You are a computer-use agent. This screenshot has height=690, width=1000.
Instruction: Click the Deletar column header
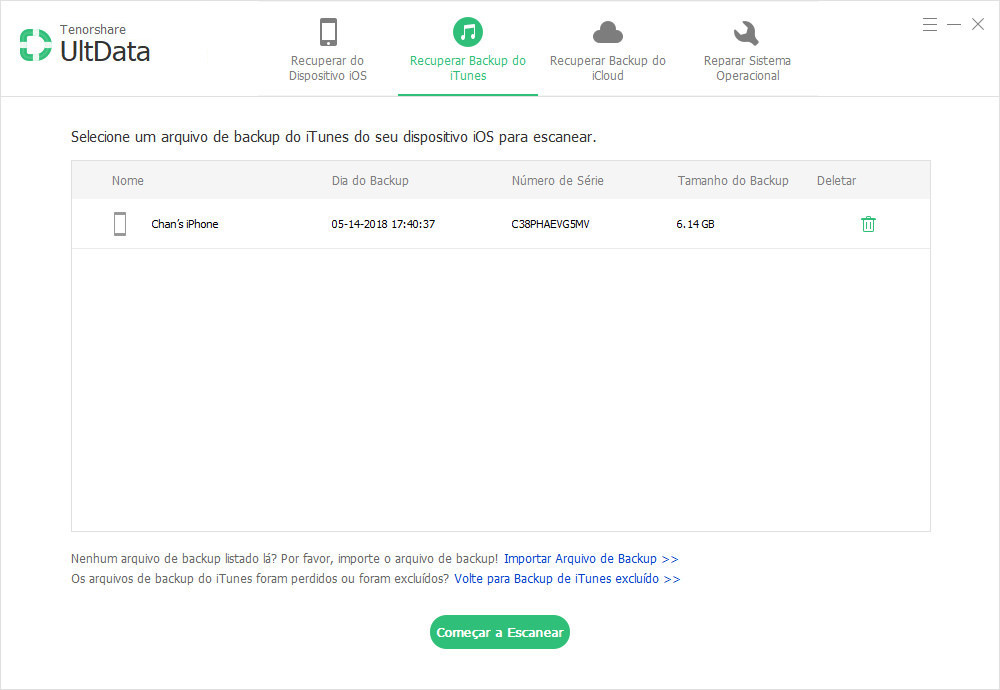836,180
